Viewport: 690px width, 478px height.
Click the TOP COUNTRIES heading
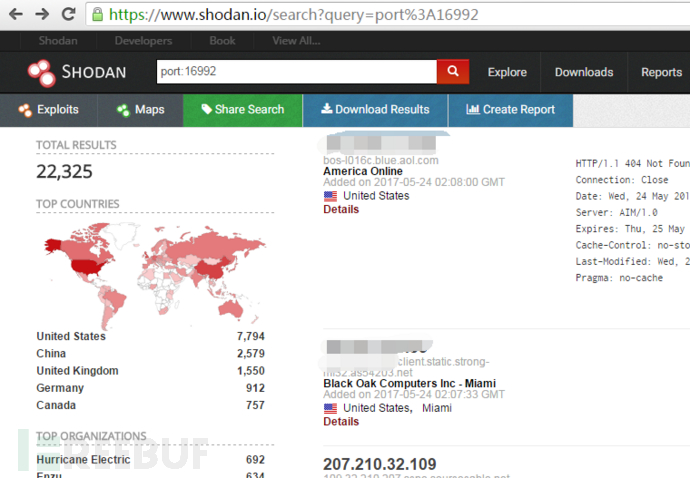[x=77, y=204]
